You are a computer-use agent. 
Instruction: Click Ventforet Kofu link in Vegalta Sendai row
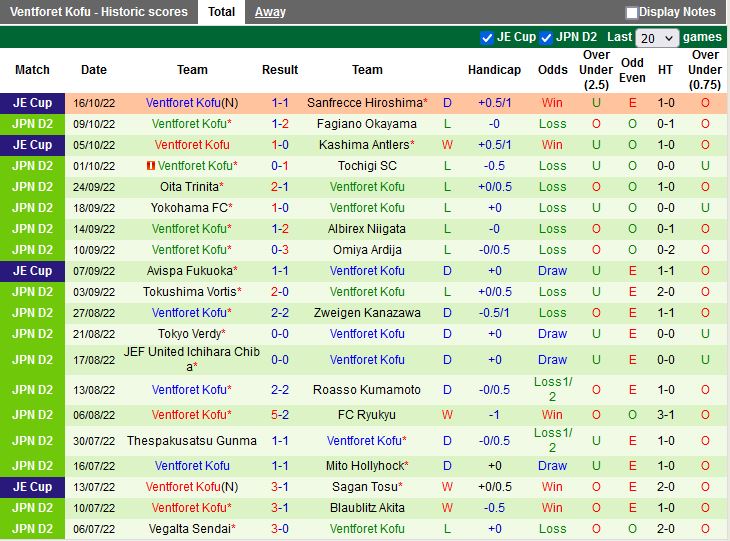(x=367, y=528)
